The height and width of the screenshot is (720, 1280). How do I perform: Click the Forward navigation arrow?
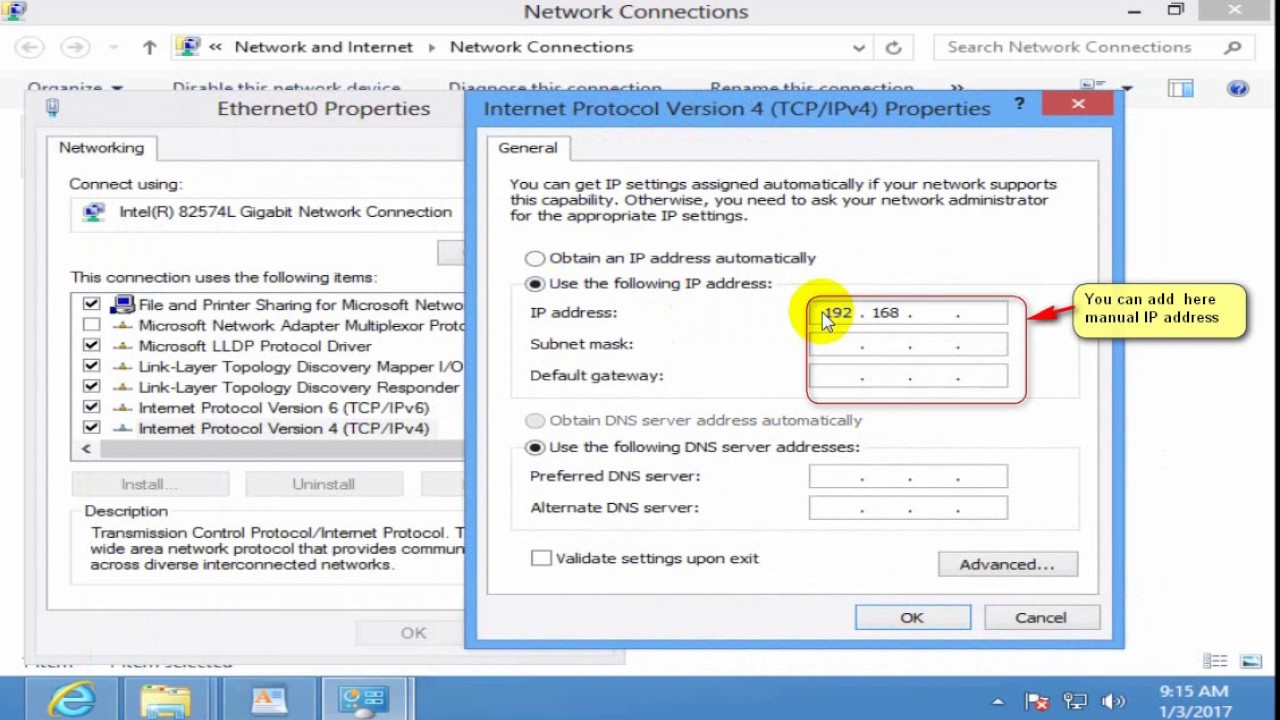pos(74,47)
